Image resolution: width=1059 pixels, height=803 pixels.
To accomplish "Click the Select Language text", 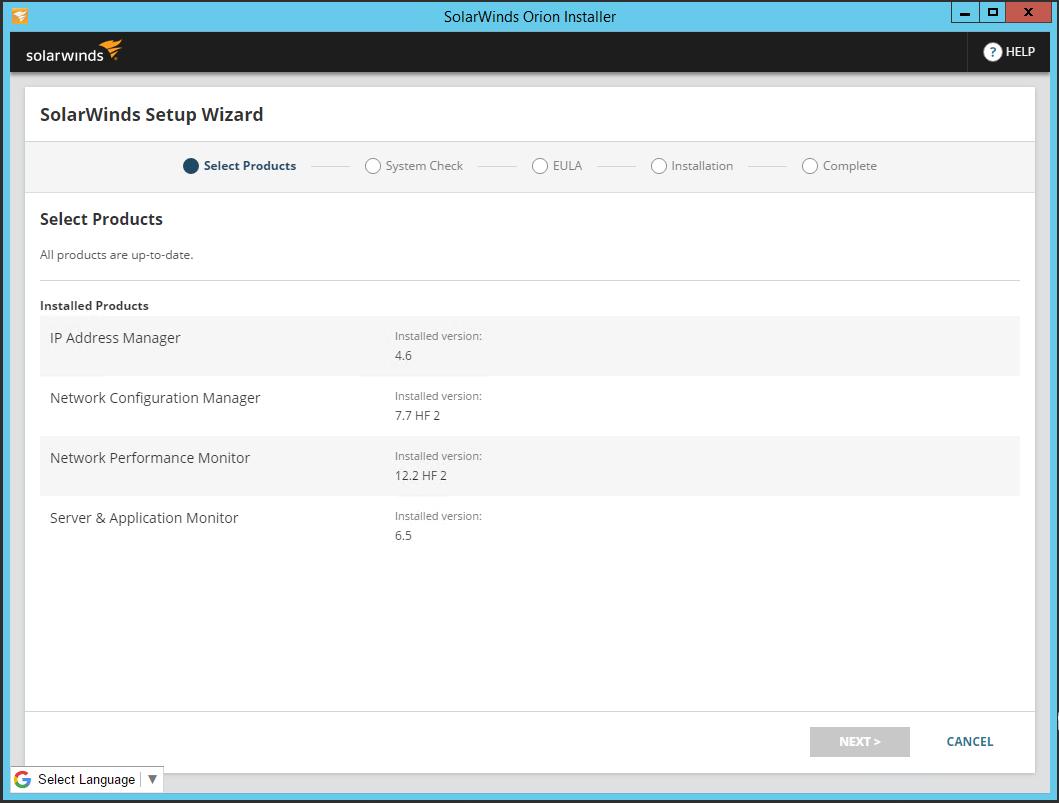I will pyautogui.click(x=86, y=779).
